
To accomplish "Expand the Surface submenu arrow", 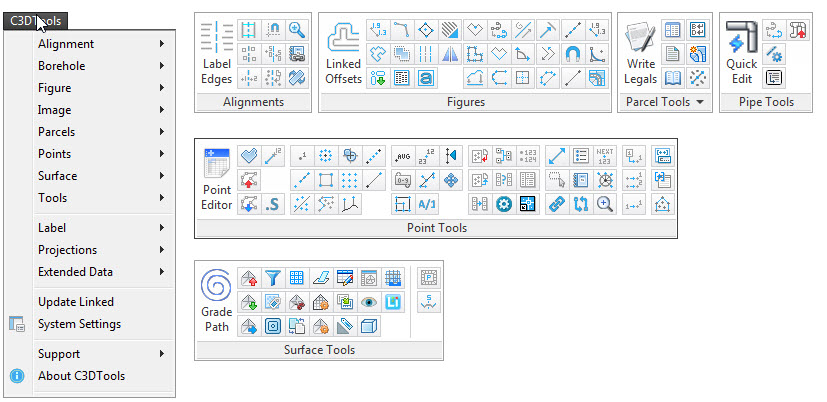I will click(x=162, y=176).
